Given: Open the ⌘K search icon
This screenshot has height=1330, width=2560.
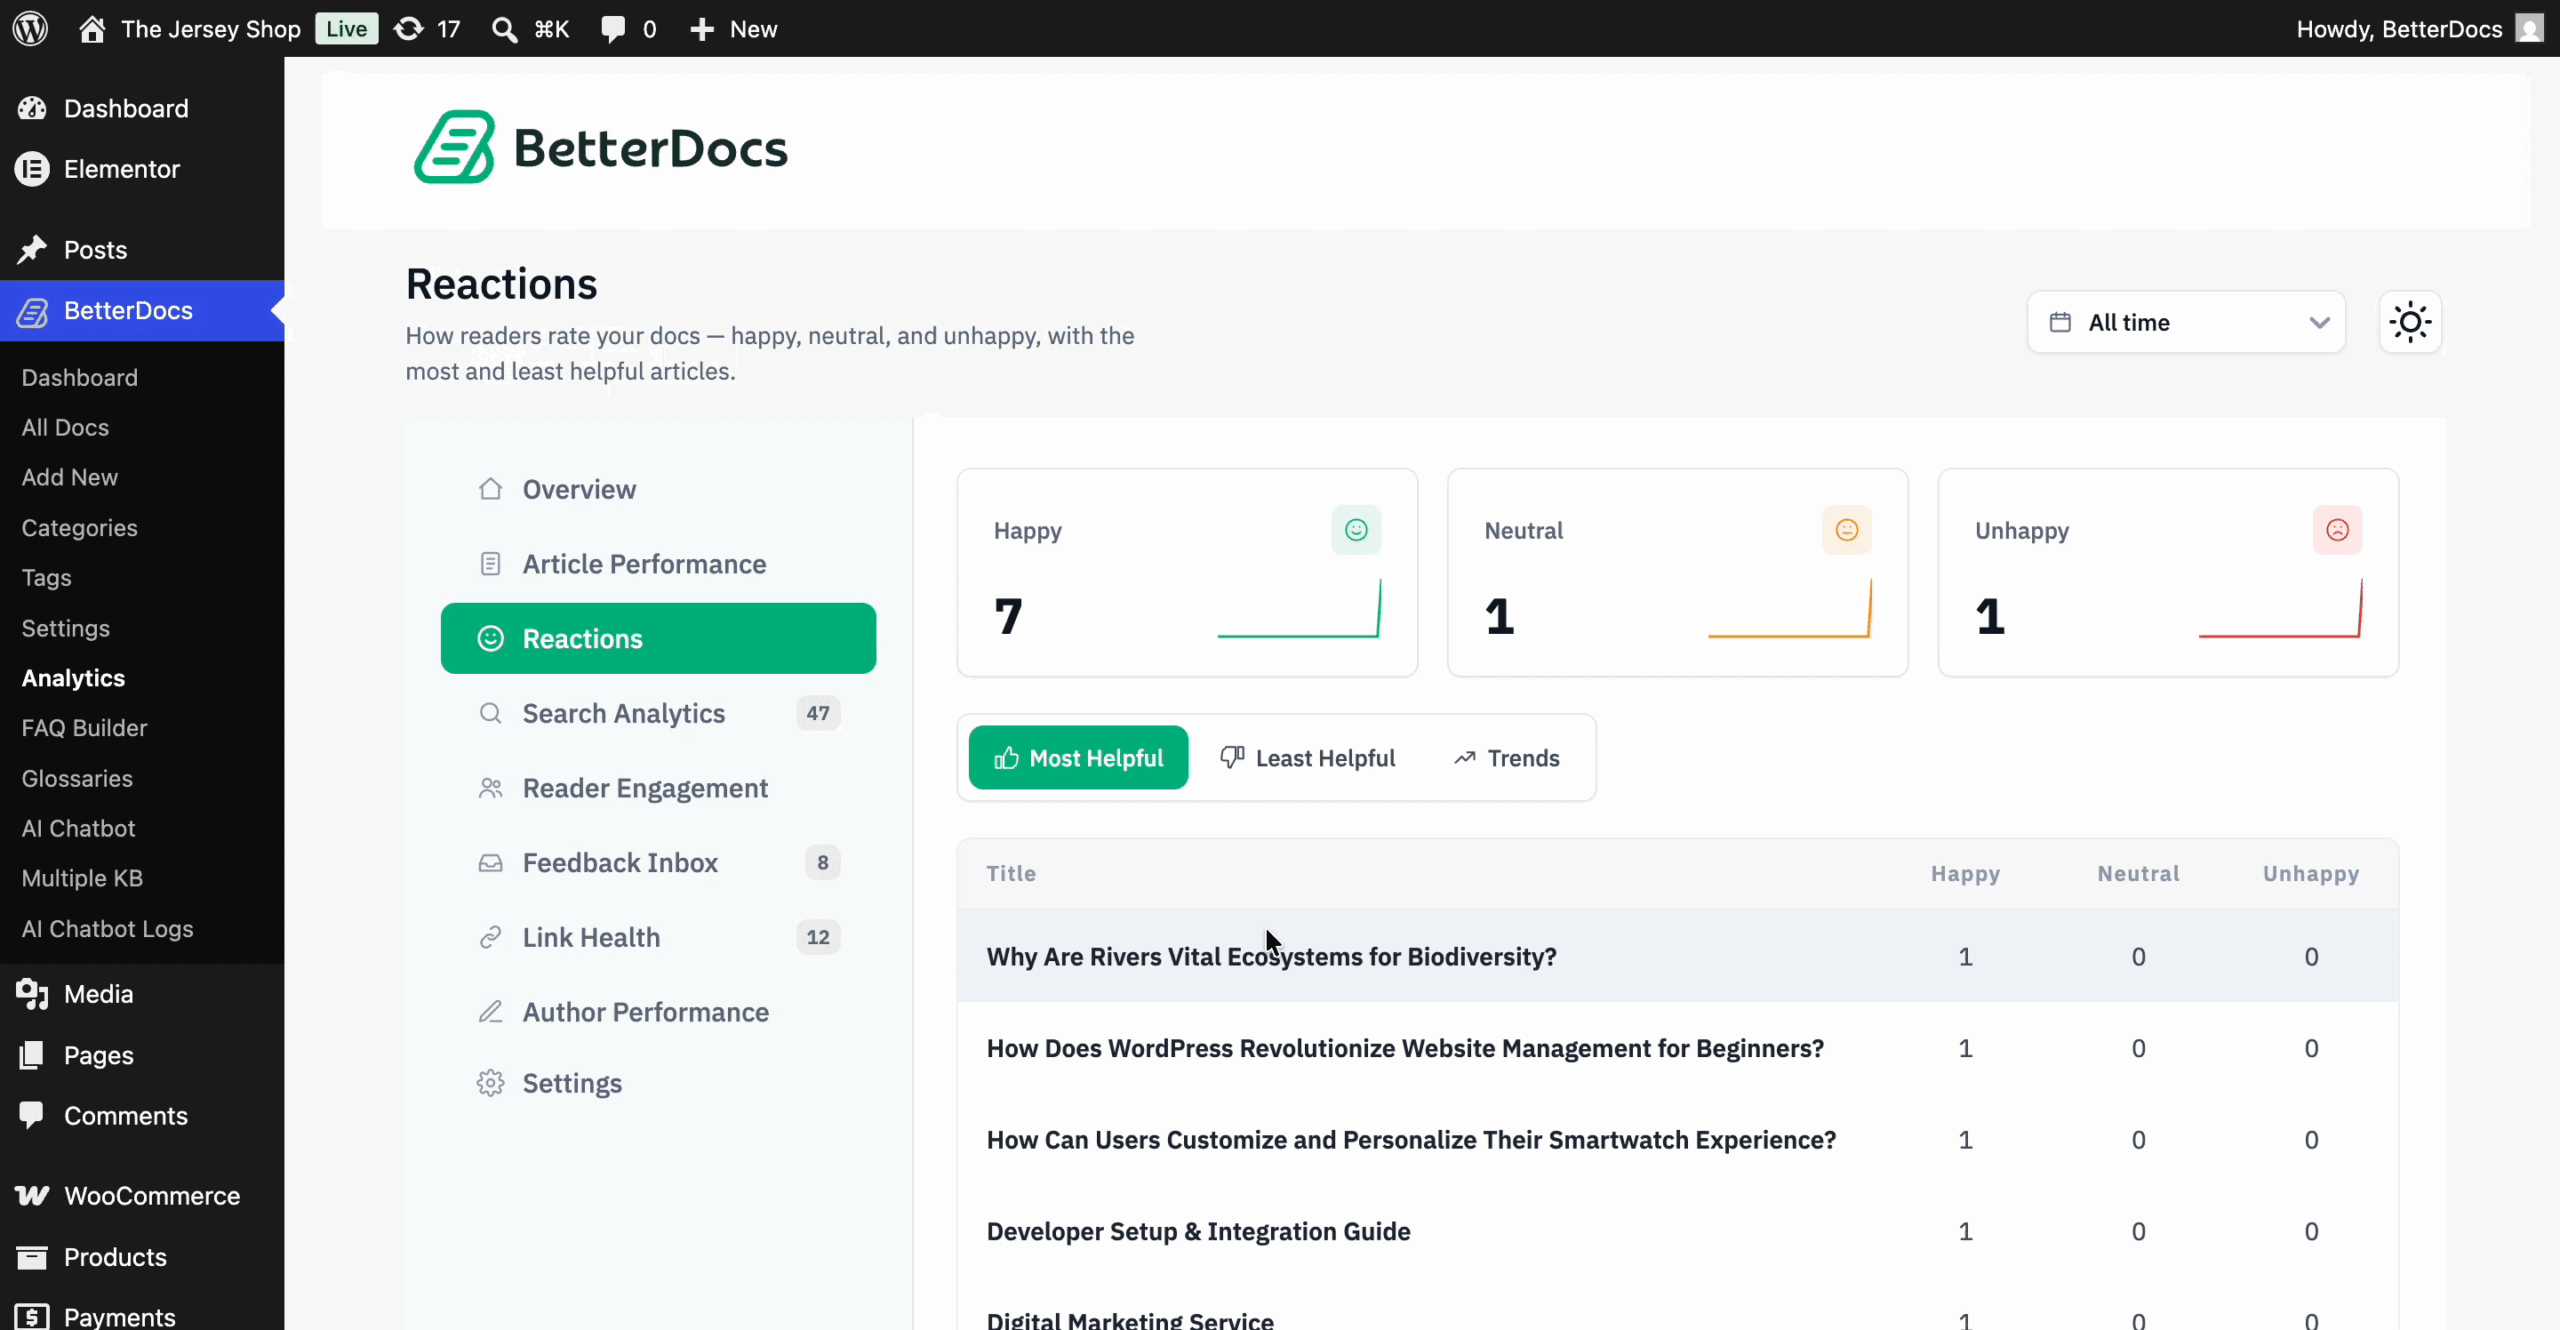Looking at the screenshot, I should (530, 29).
